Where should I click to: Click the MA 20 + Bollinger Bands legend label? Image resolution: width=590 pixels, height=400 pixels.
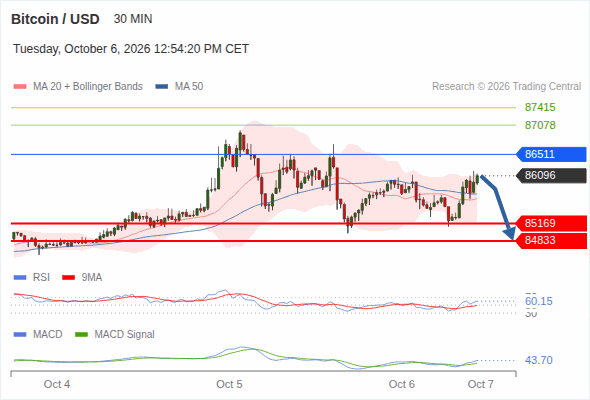pos(88,87)
